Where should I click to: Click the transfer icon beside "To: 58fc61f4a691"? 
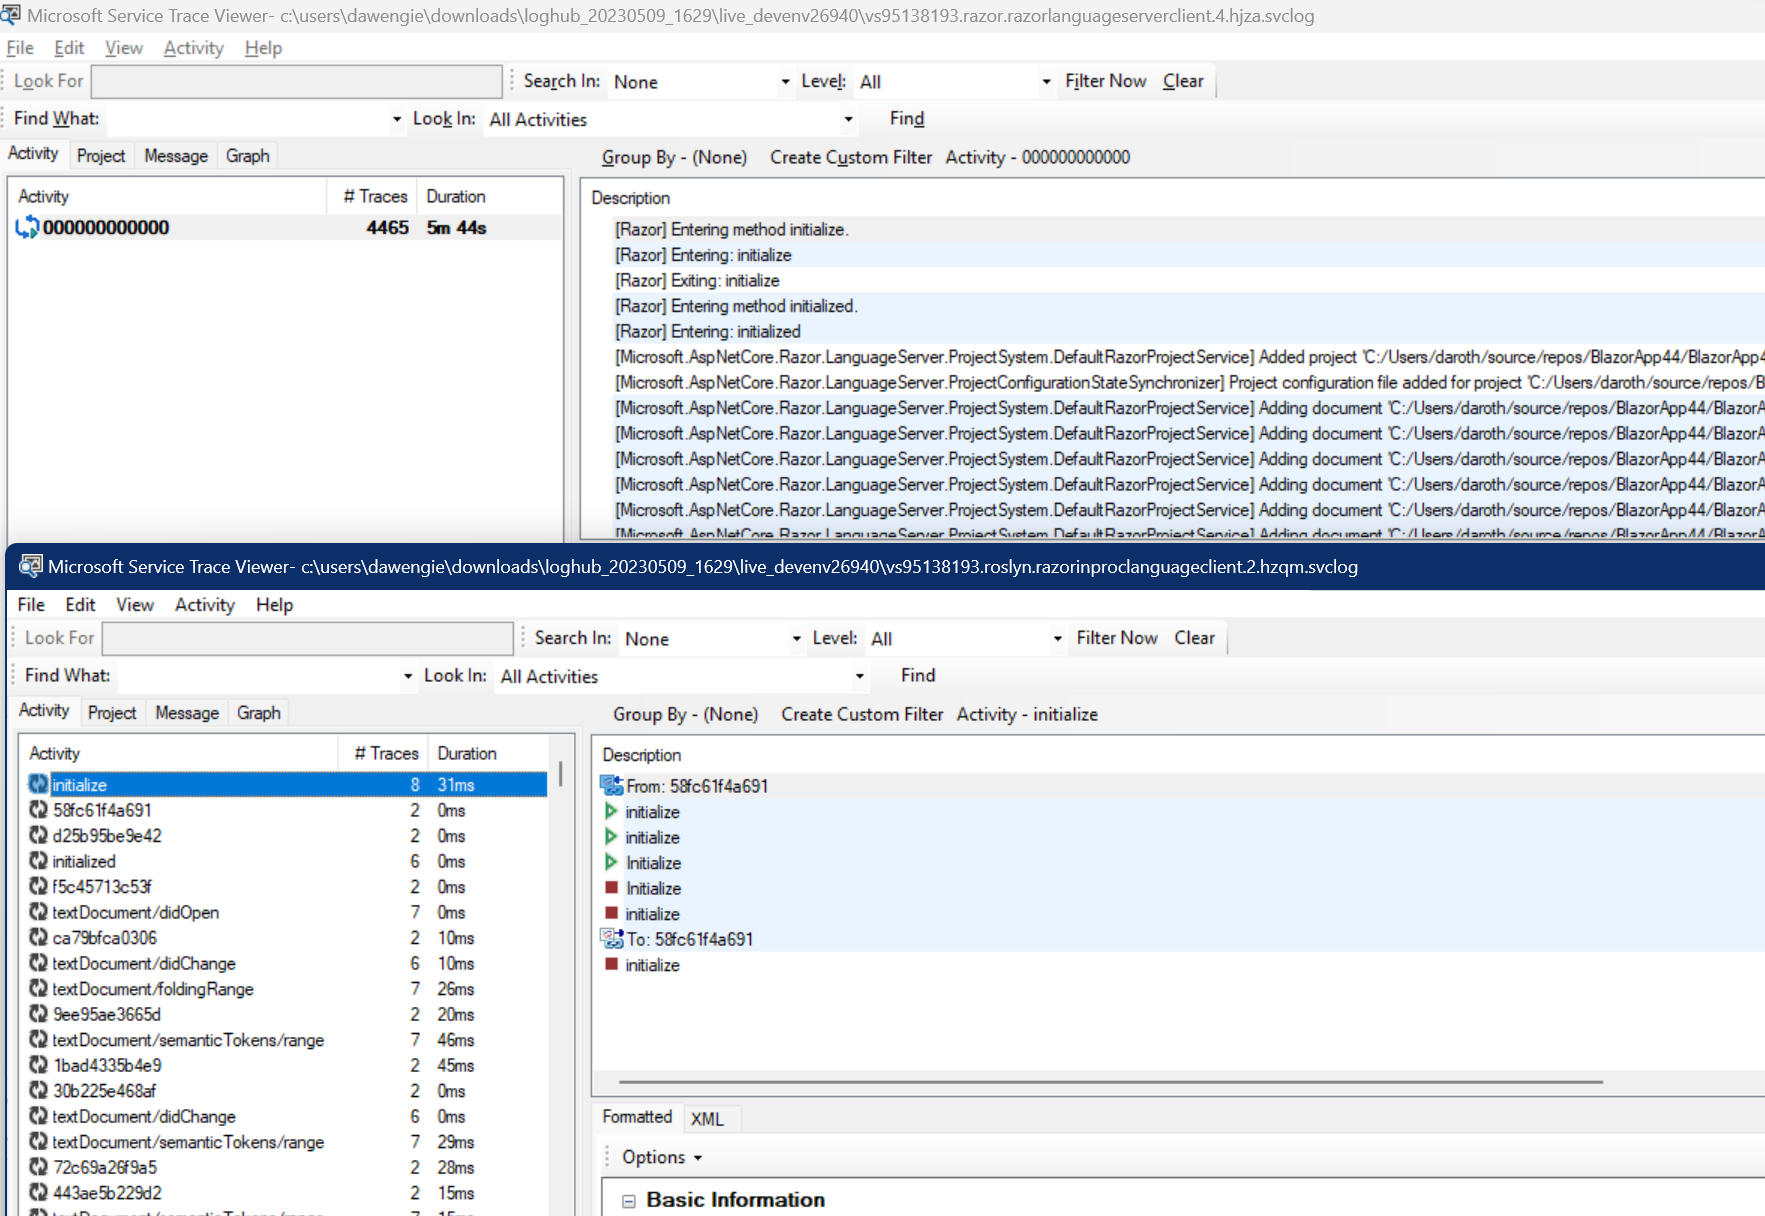[x=611, y=938]
